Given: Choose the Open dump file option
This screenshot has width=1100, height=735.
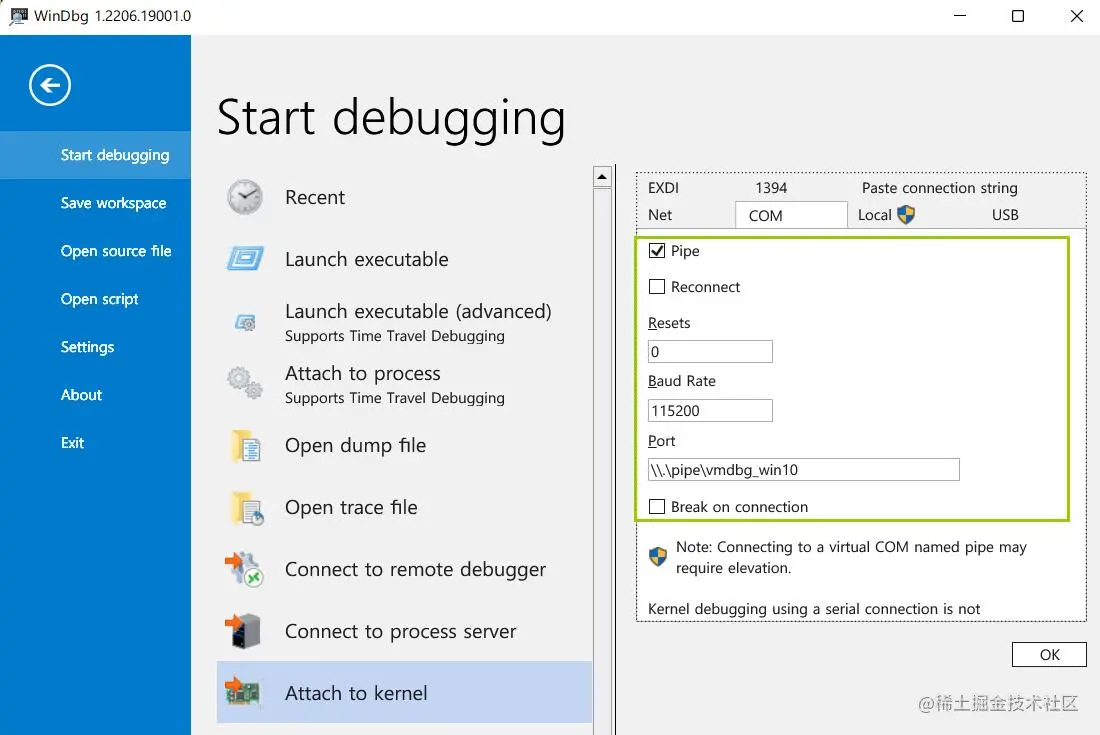Looking at the screenshot, I should pos(404,445).
